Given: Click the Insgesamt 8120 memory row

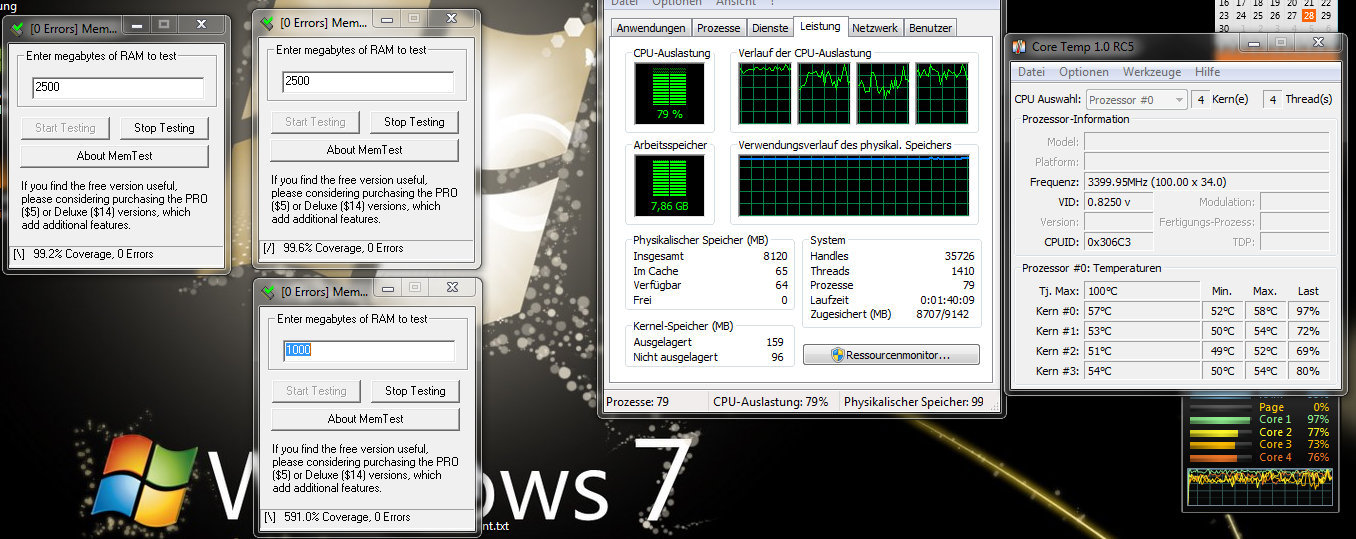Looking at the screenshot, I should (x=710, y=256).
